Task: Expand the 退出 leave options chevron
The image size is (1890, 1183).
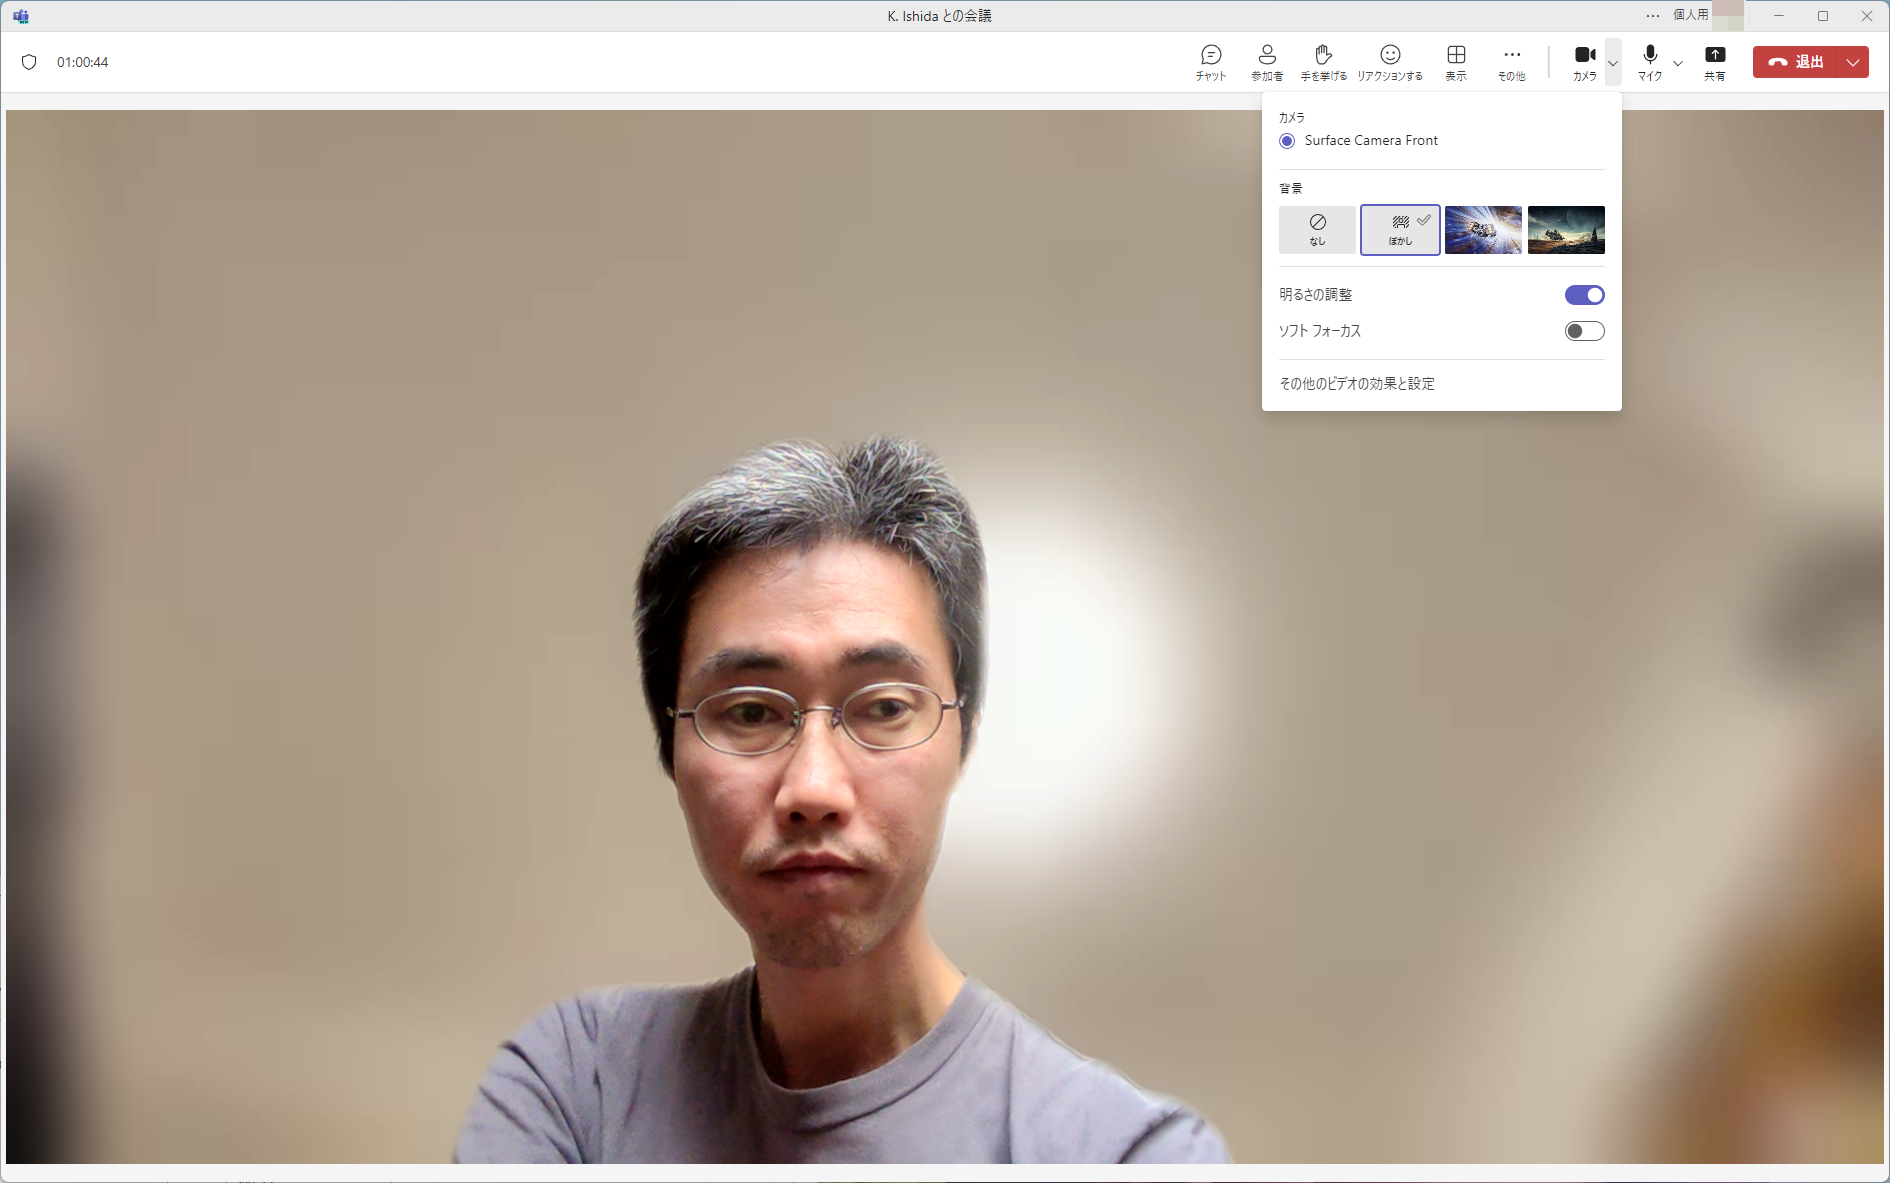Action: point(1852,62)
